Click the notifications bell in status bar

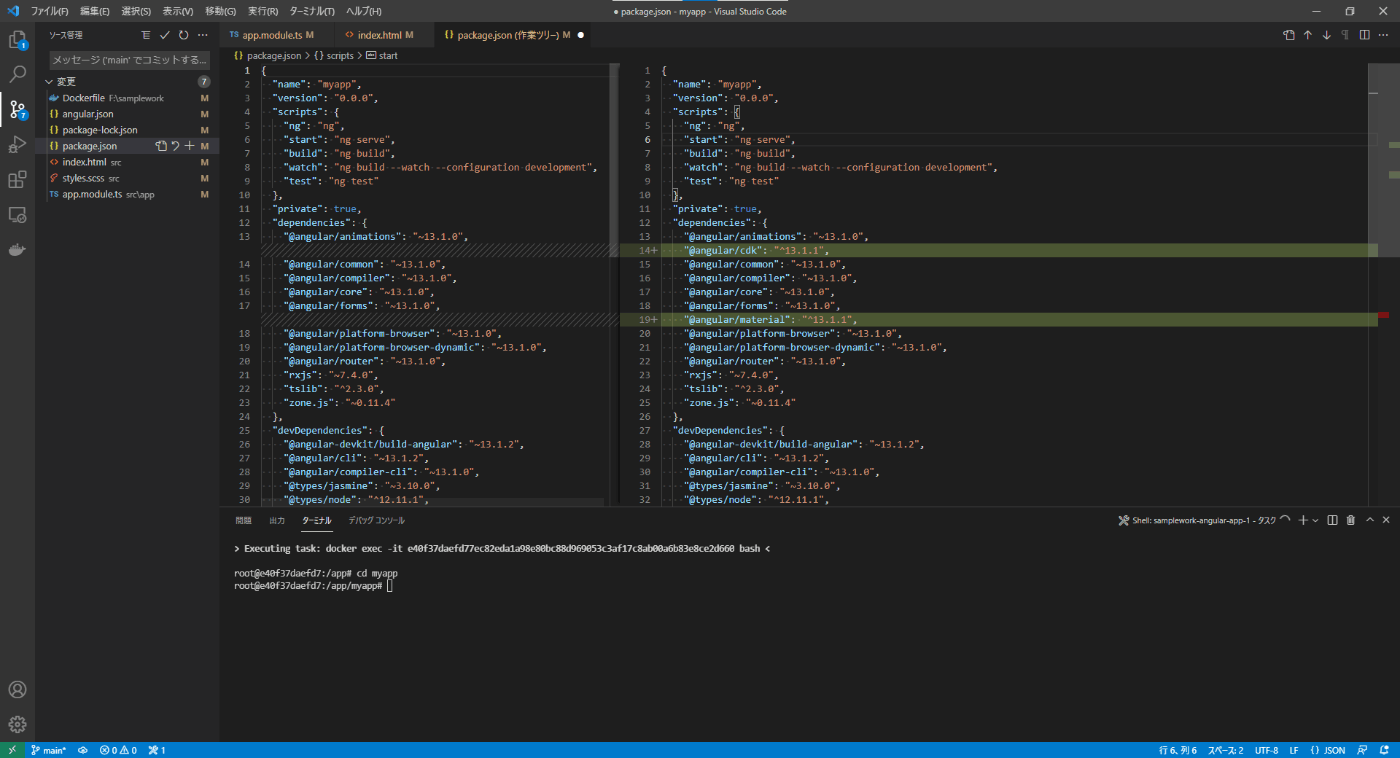(x=1386, y=750)
